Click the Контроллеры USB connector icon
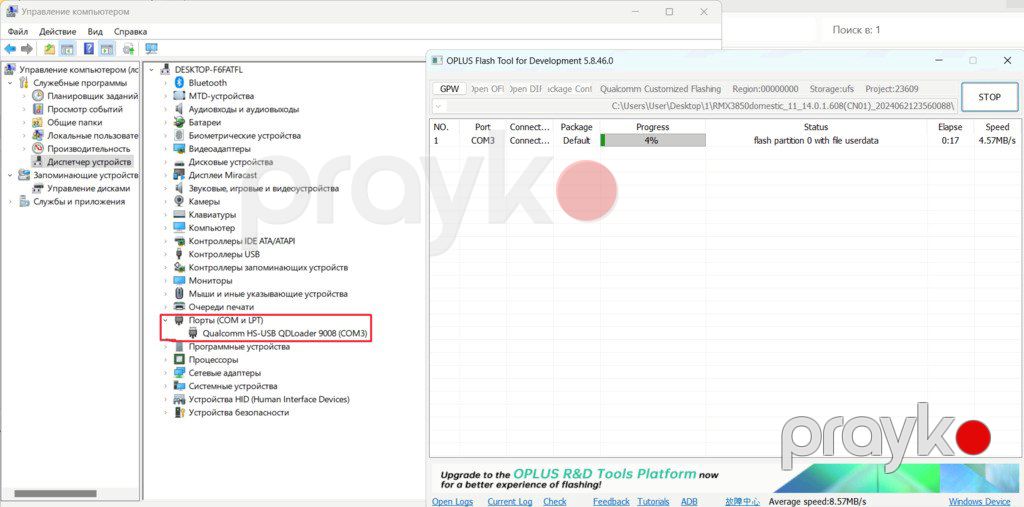 (180, 254)
